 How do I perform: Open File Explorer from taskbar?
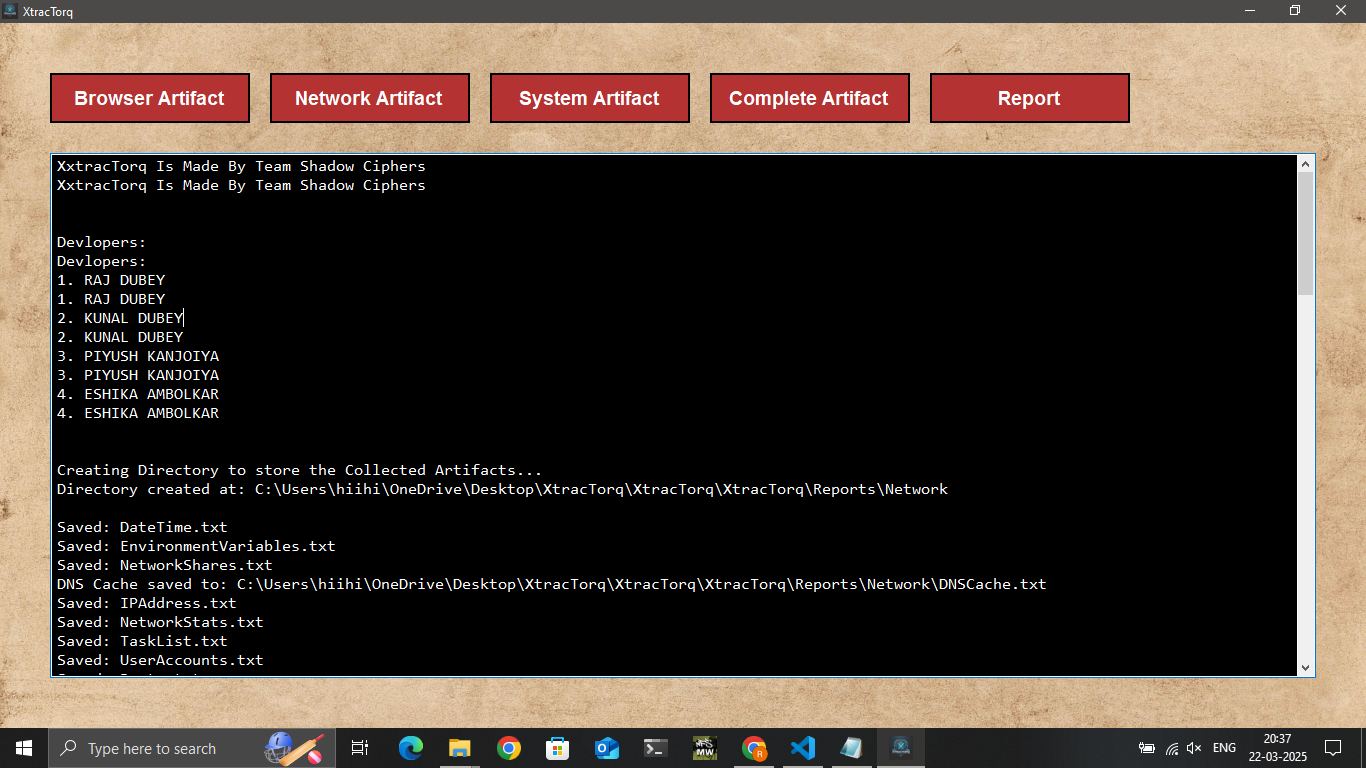point(460,748)
